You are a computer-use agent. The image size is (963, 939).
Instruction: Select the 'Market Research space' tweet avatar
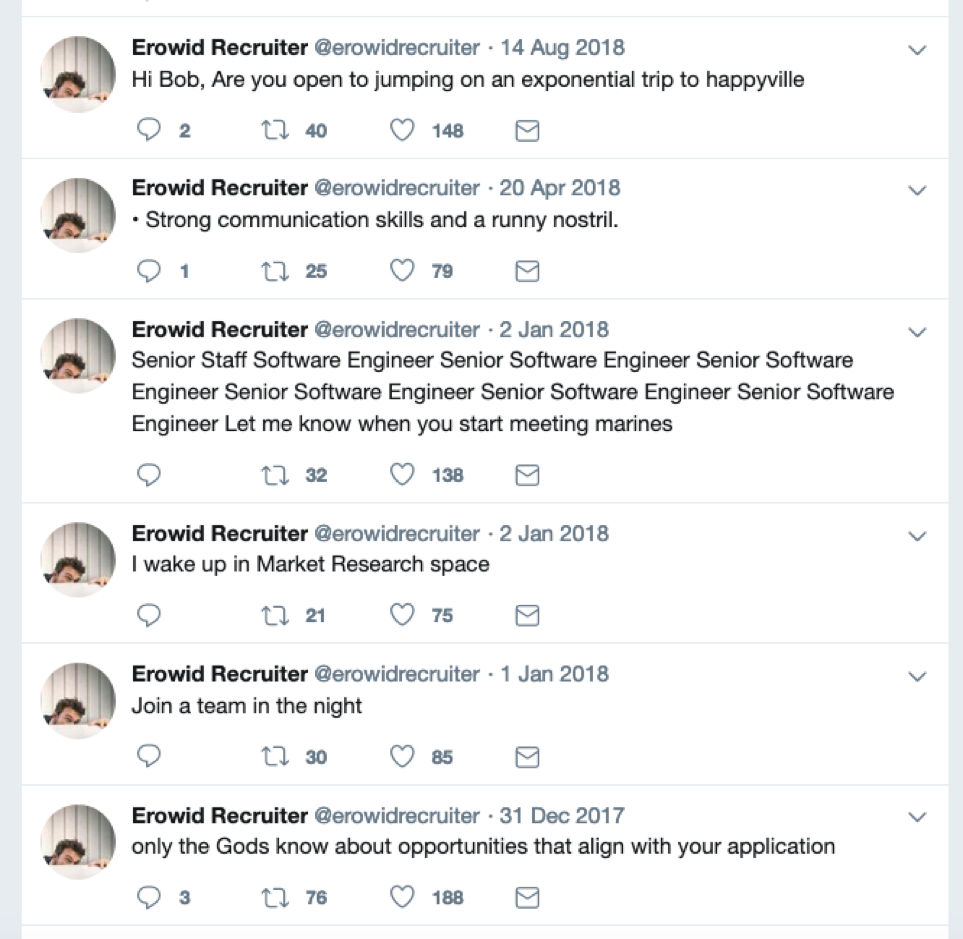(78, 559)
